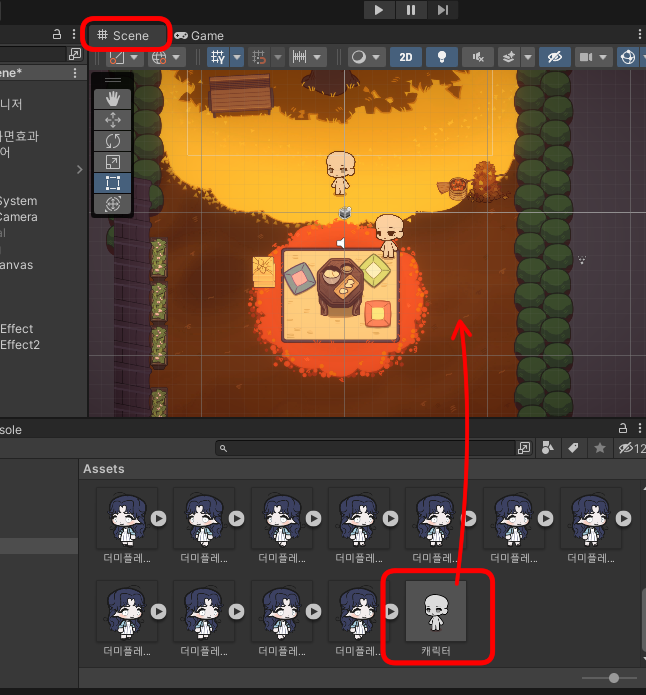Select the wooden bench in scene
The height and width of the screenshot is (695, 646).
click(241, 94)
